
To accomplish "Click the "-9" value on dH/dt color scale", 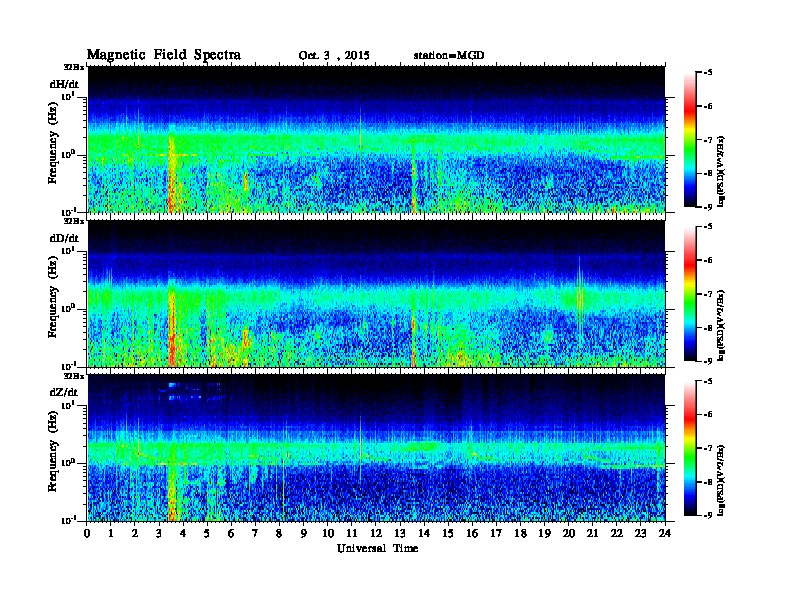I will tap(708, 207).
